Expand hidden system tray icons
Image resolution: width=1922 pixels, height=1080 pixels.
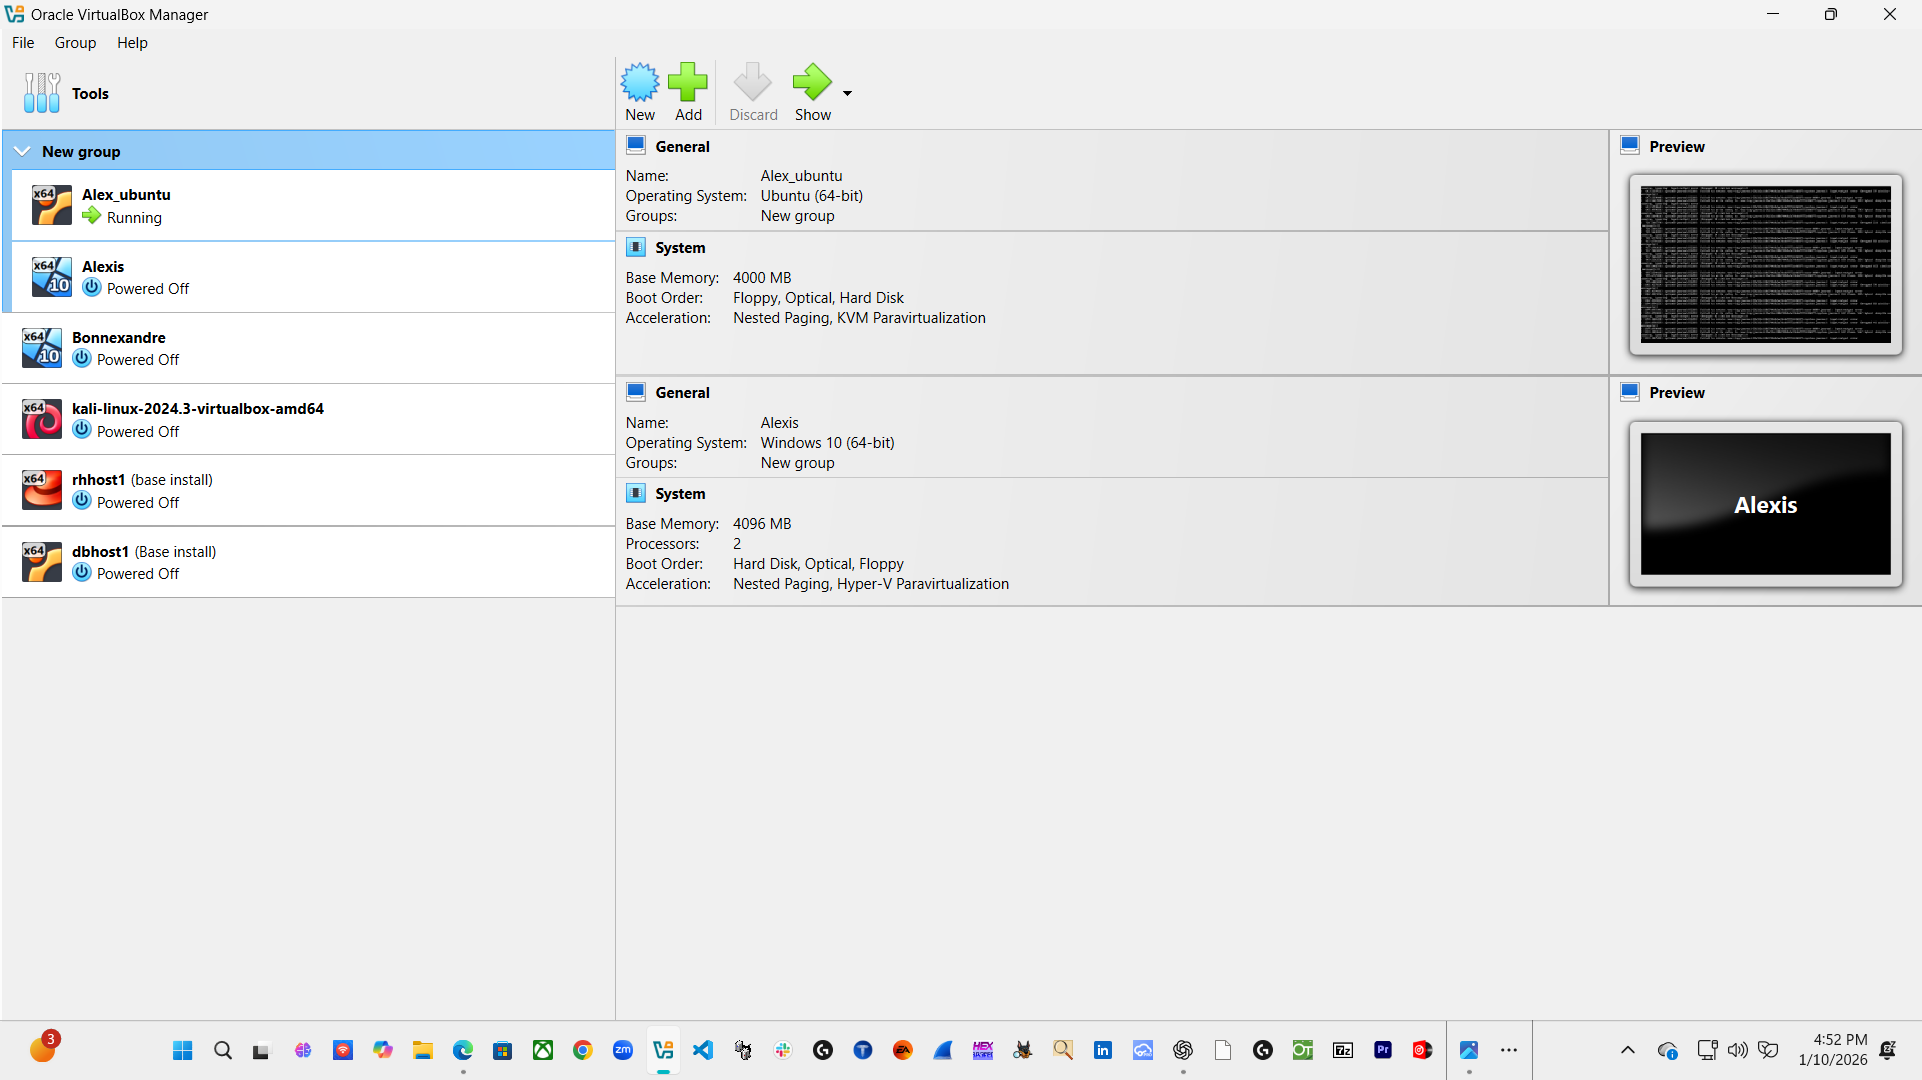(x=1627, y=1050)
